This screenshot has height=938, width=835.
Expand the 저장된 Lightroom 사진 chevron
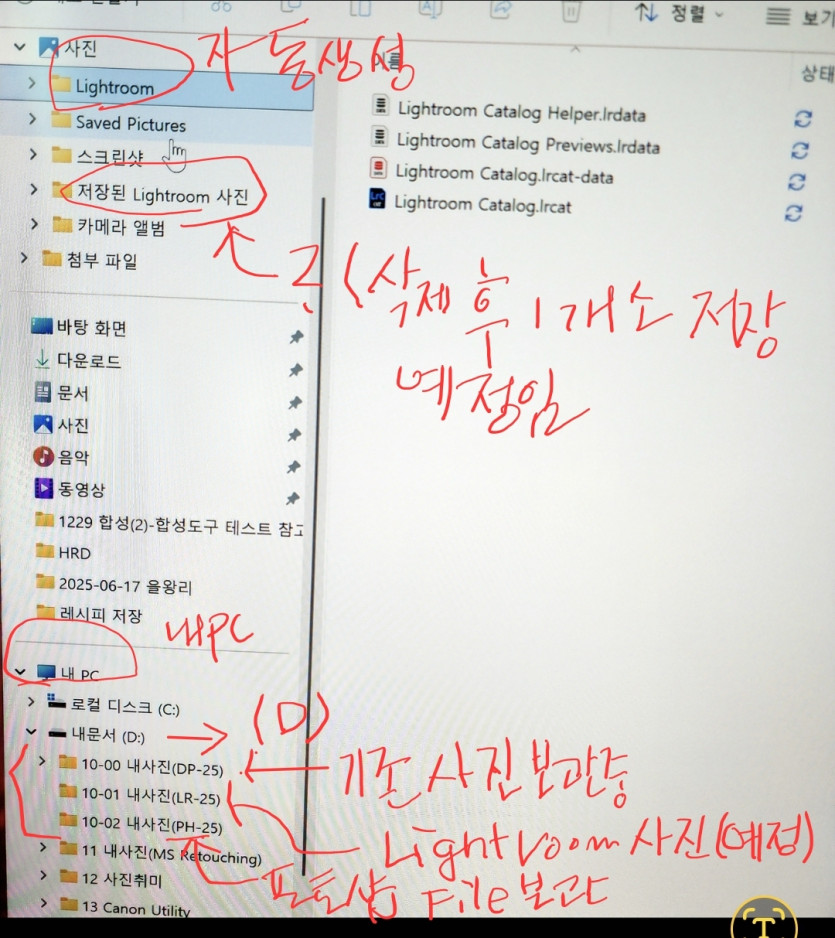coord(34,190)
